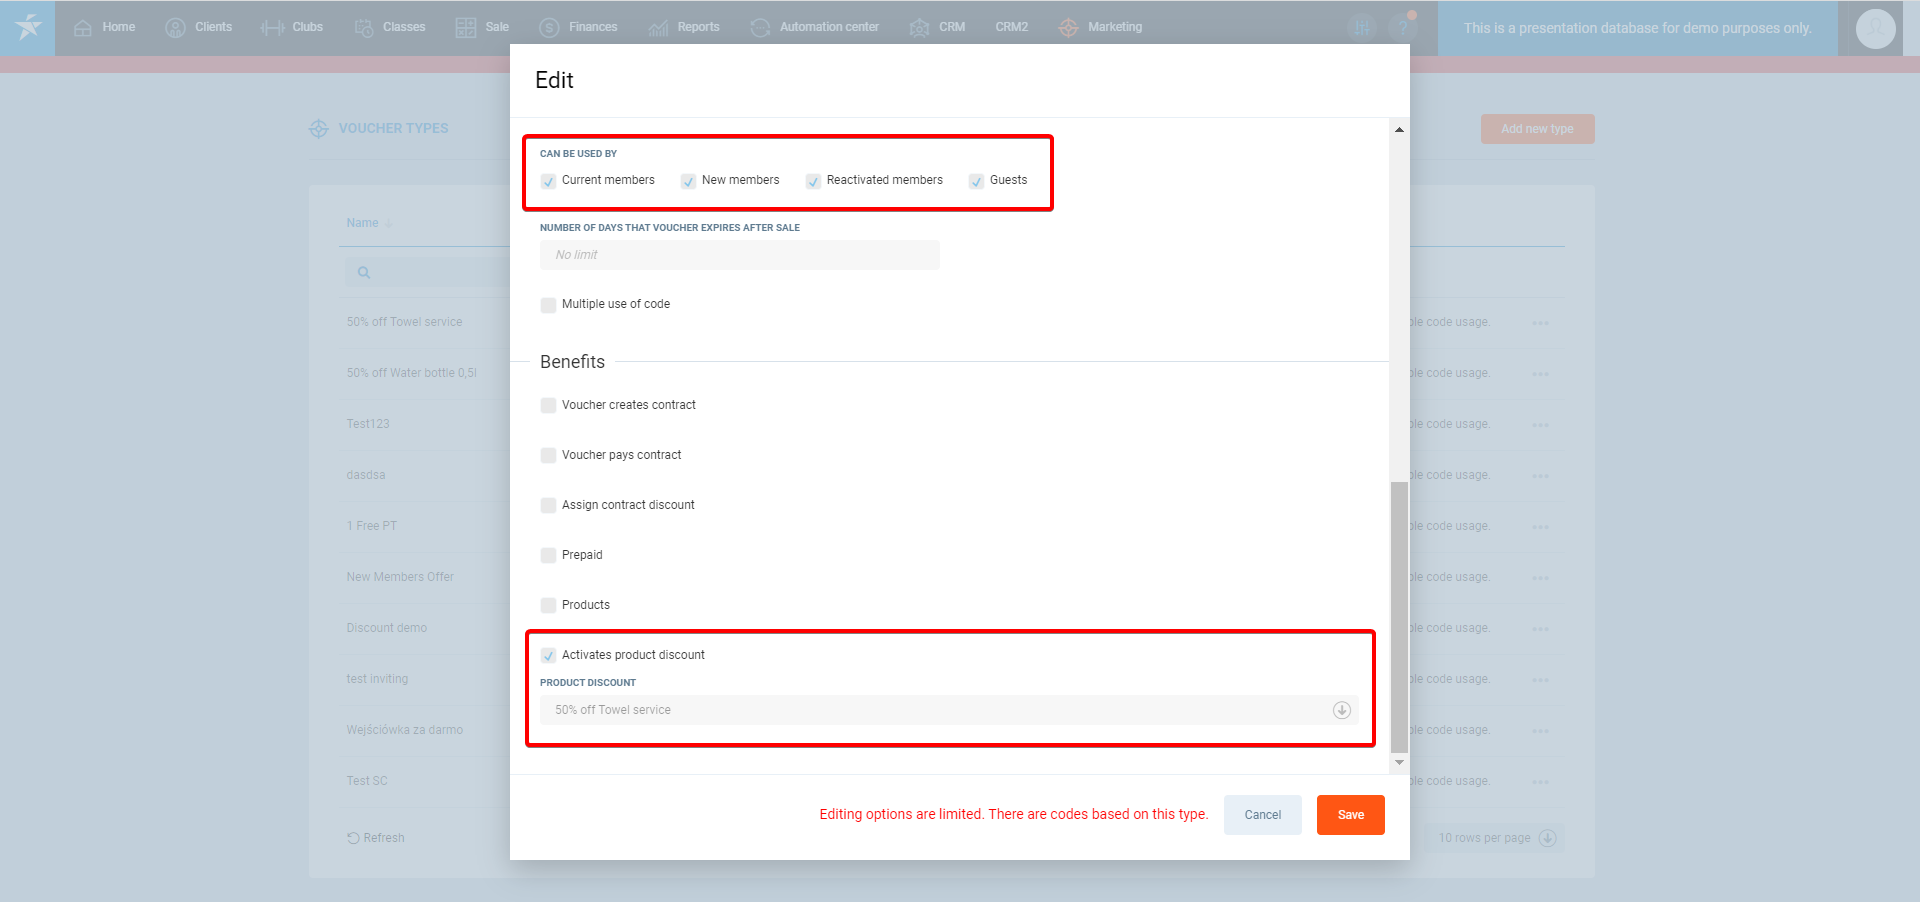
Task: Click the refresh icon below the table
Action: pos(353,838)
